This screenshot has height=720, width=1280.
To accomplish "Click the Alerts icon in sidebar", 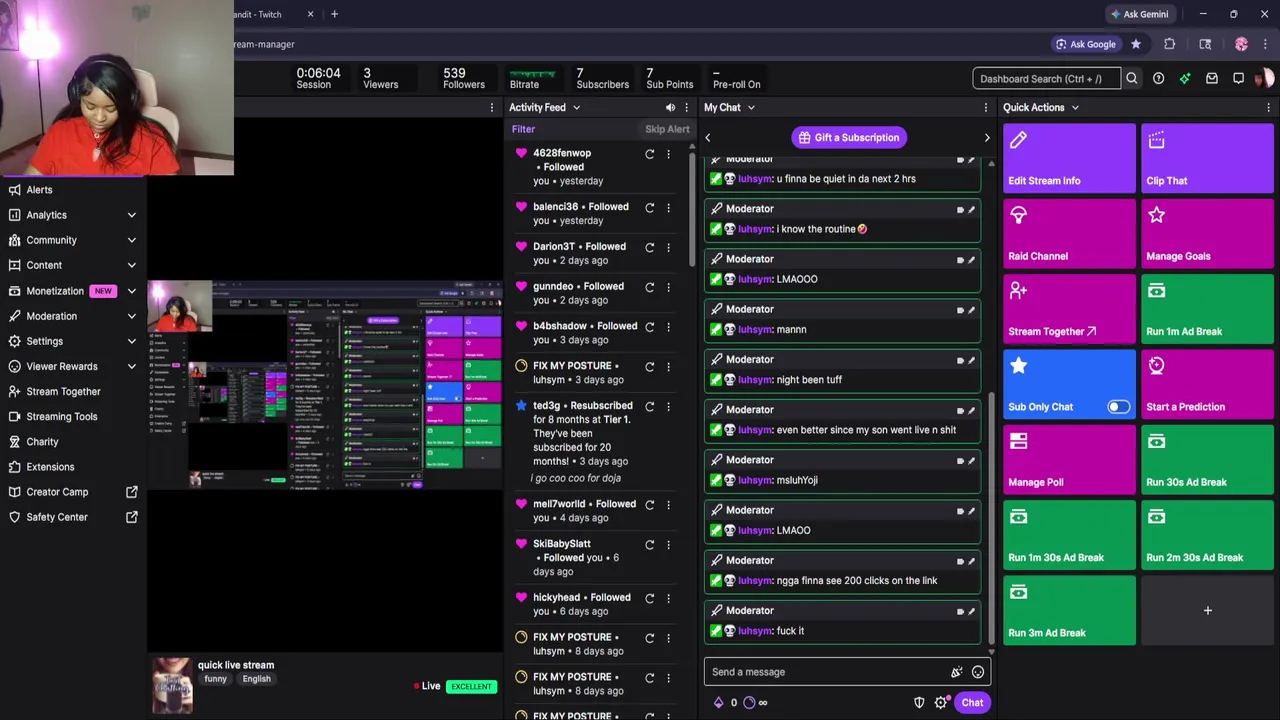I will 14,190.
